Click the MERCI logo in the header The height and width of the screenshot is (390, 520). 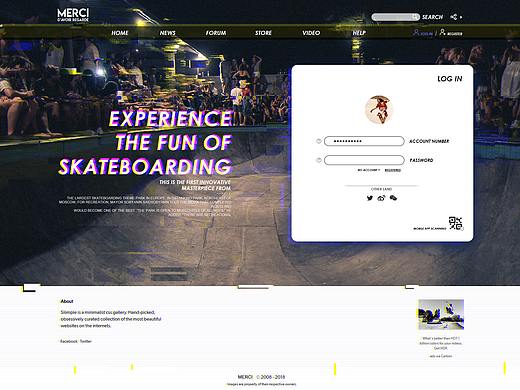point(73,15)
